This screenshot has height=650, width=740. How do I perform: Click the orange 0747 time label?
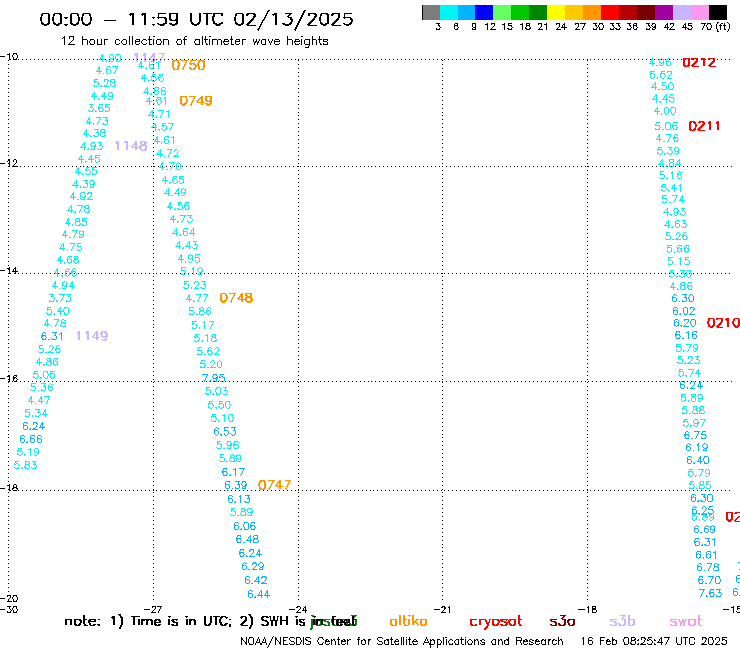pos(274,485)
